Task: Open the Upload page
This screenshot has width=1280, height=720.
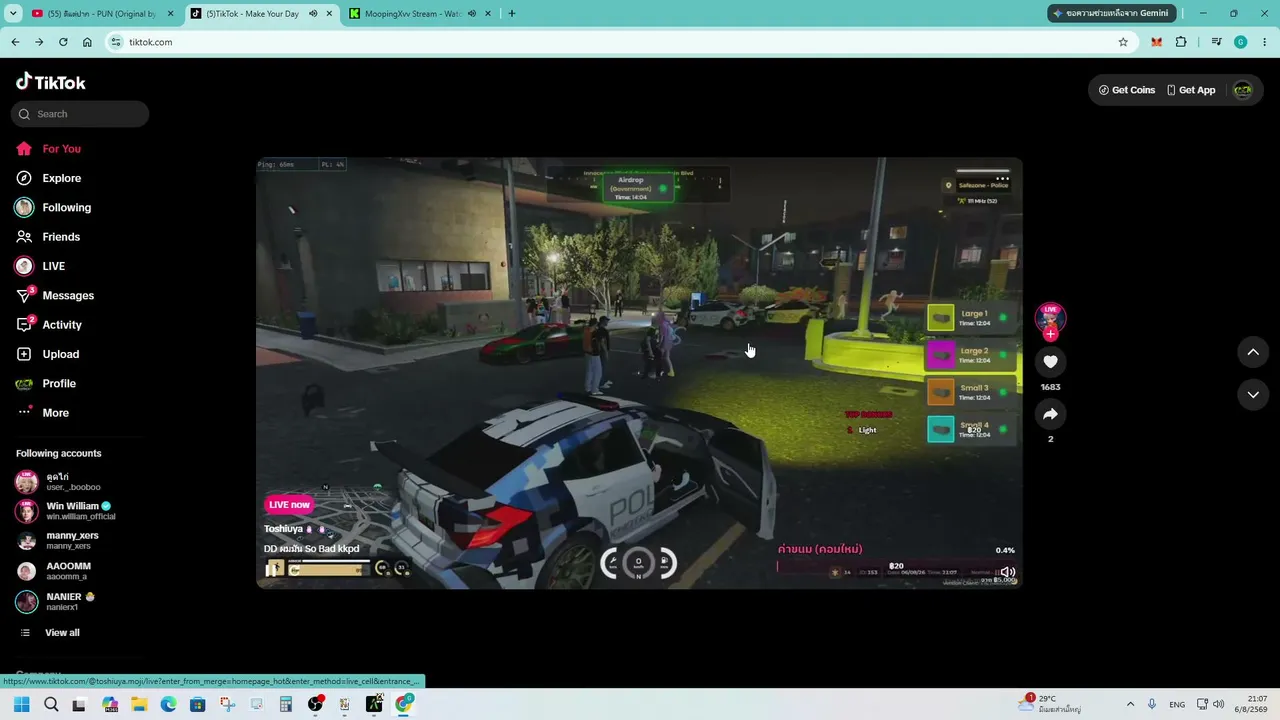Action: [x=47, y=354]
